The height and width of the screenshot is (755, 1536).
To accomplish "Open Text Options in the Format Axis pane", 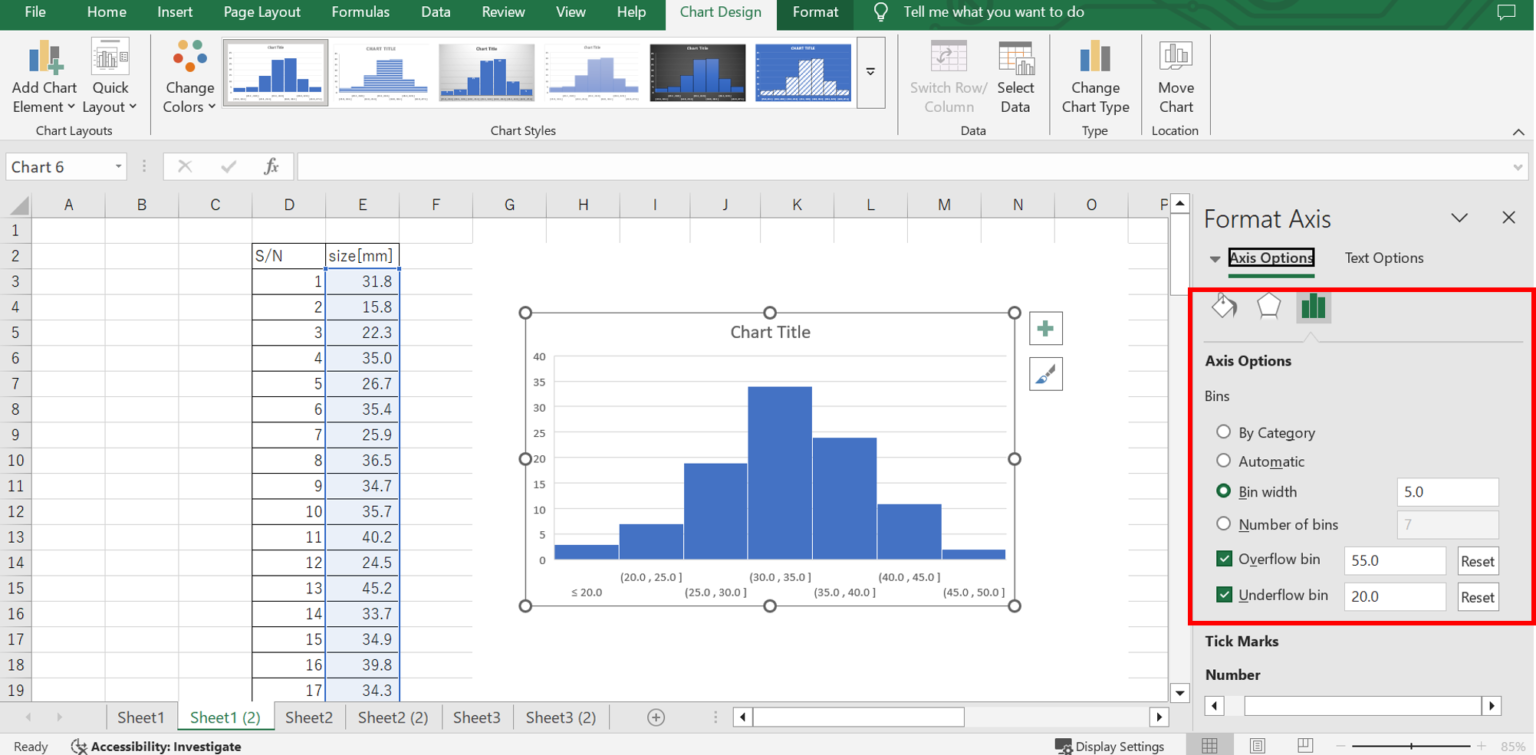I will [x=1383, y=257].
